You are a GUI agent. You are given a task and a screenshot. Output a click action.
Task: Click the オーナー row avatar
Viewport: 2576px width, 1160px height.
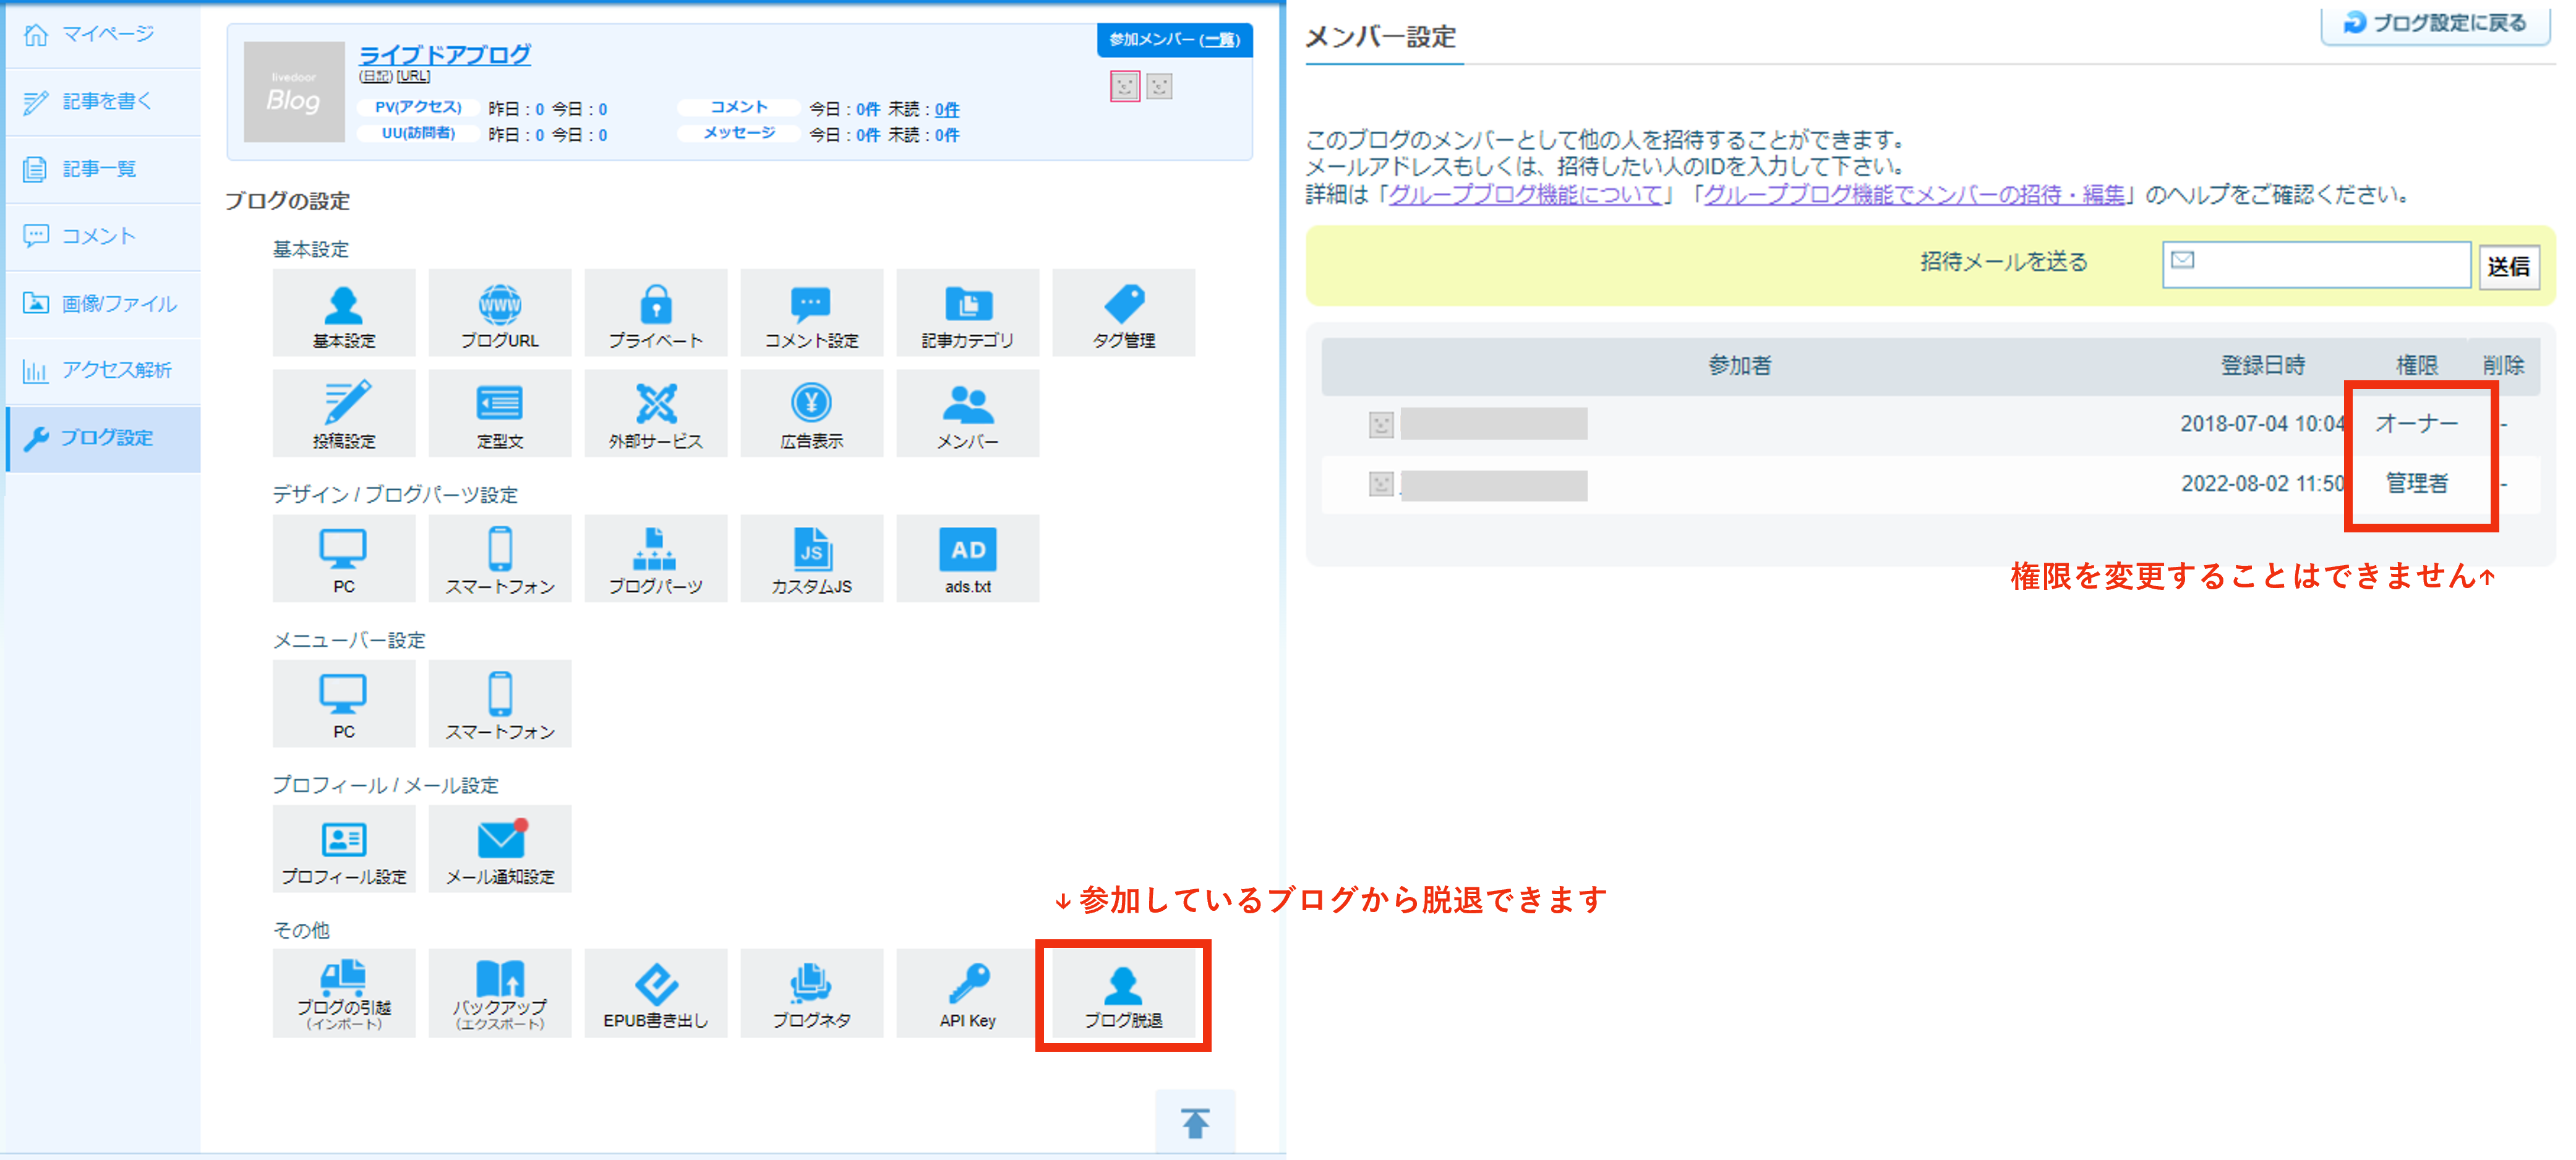click(1381, 425)
